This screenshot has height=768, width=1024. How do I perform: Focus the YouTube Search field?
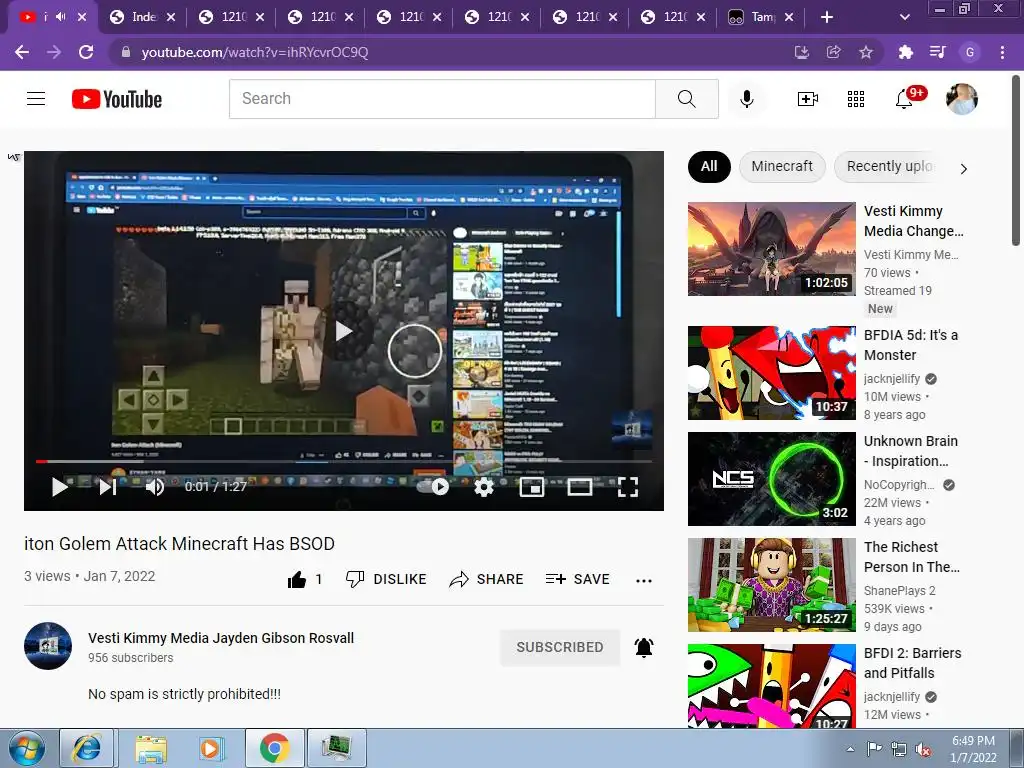click(x=442, y=99)
